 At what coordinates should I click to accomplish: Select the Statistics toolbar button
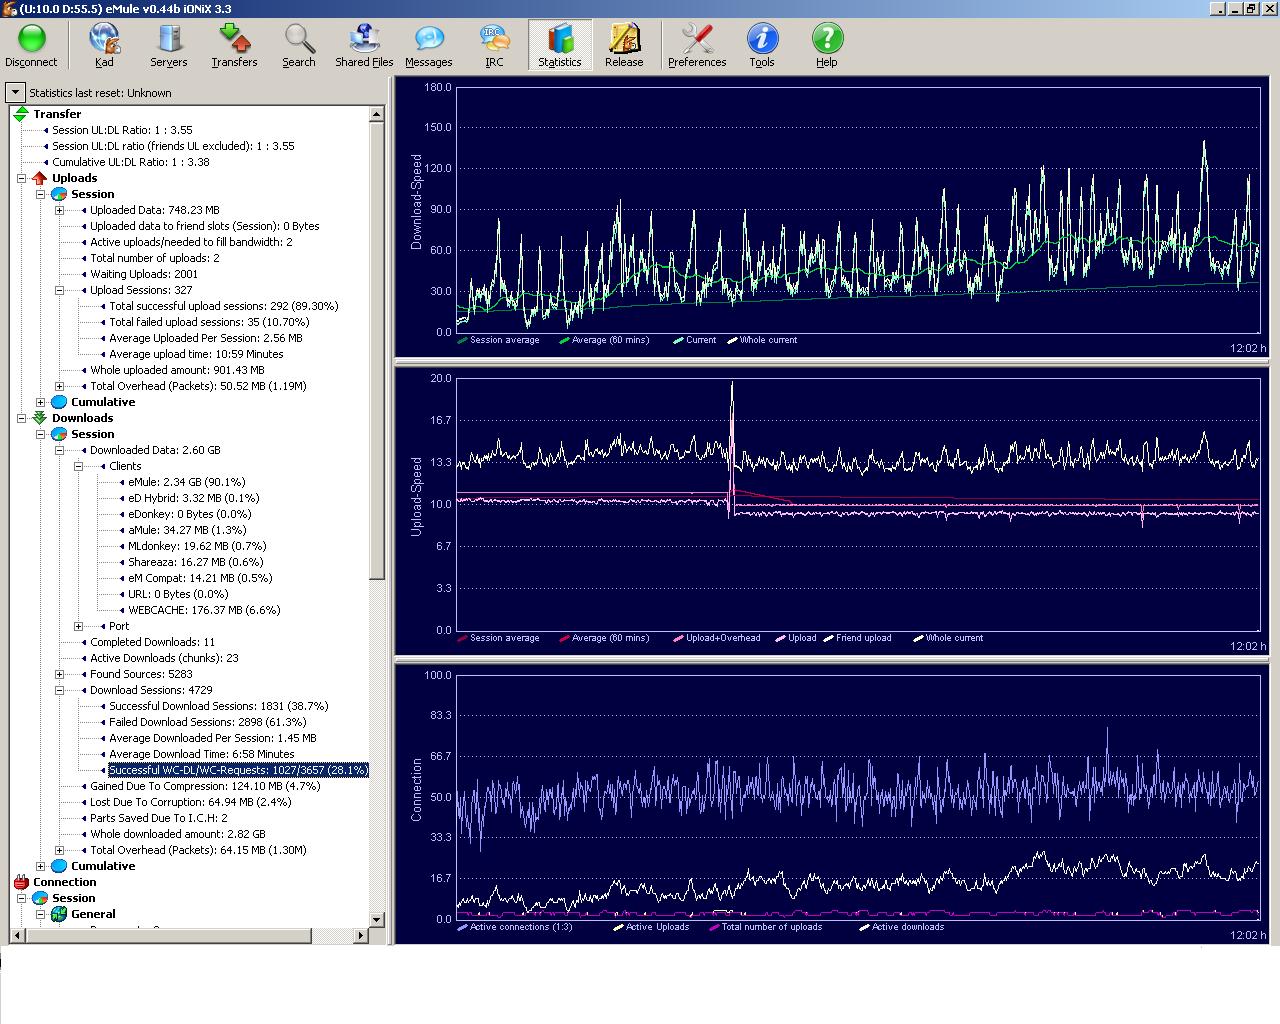pos(560,46)
